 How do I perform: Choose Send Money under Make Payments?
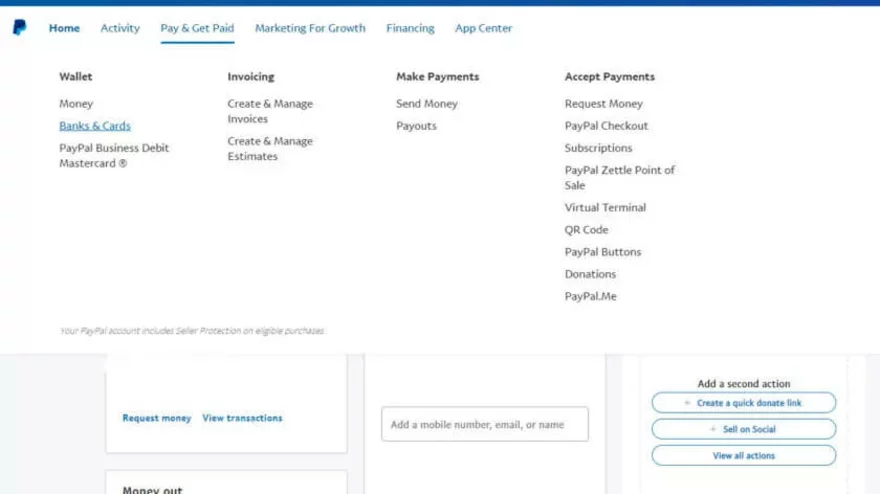point(427,104)
